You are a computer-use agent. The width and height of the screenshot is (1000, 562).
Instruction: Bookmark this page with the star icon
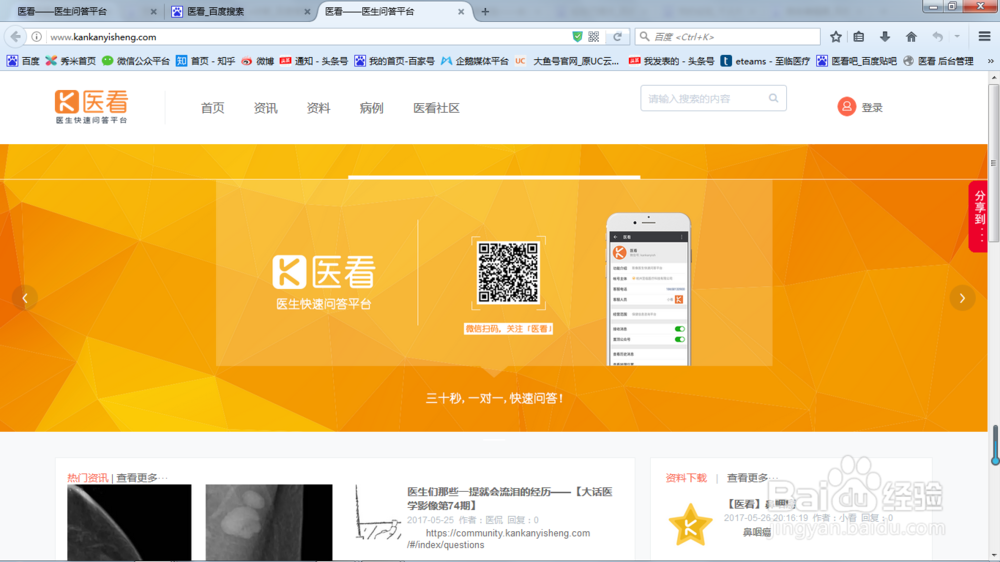[x=835, y=37]
